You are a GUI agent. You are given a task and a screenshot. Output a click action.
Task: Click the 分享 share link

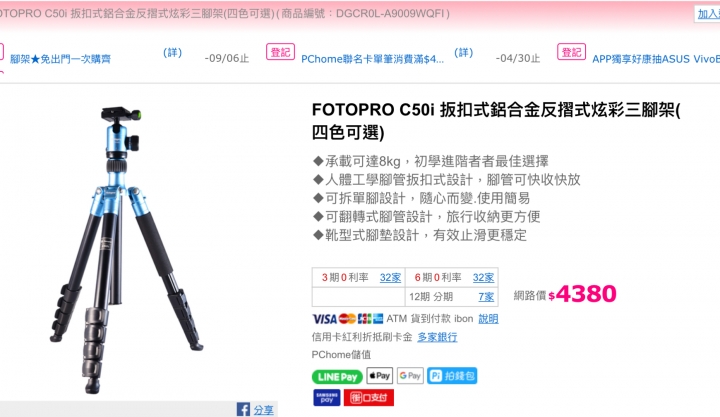pos(264,410)
